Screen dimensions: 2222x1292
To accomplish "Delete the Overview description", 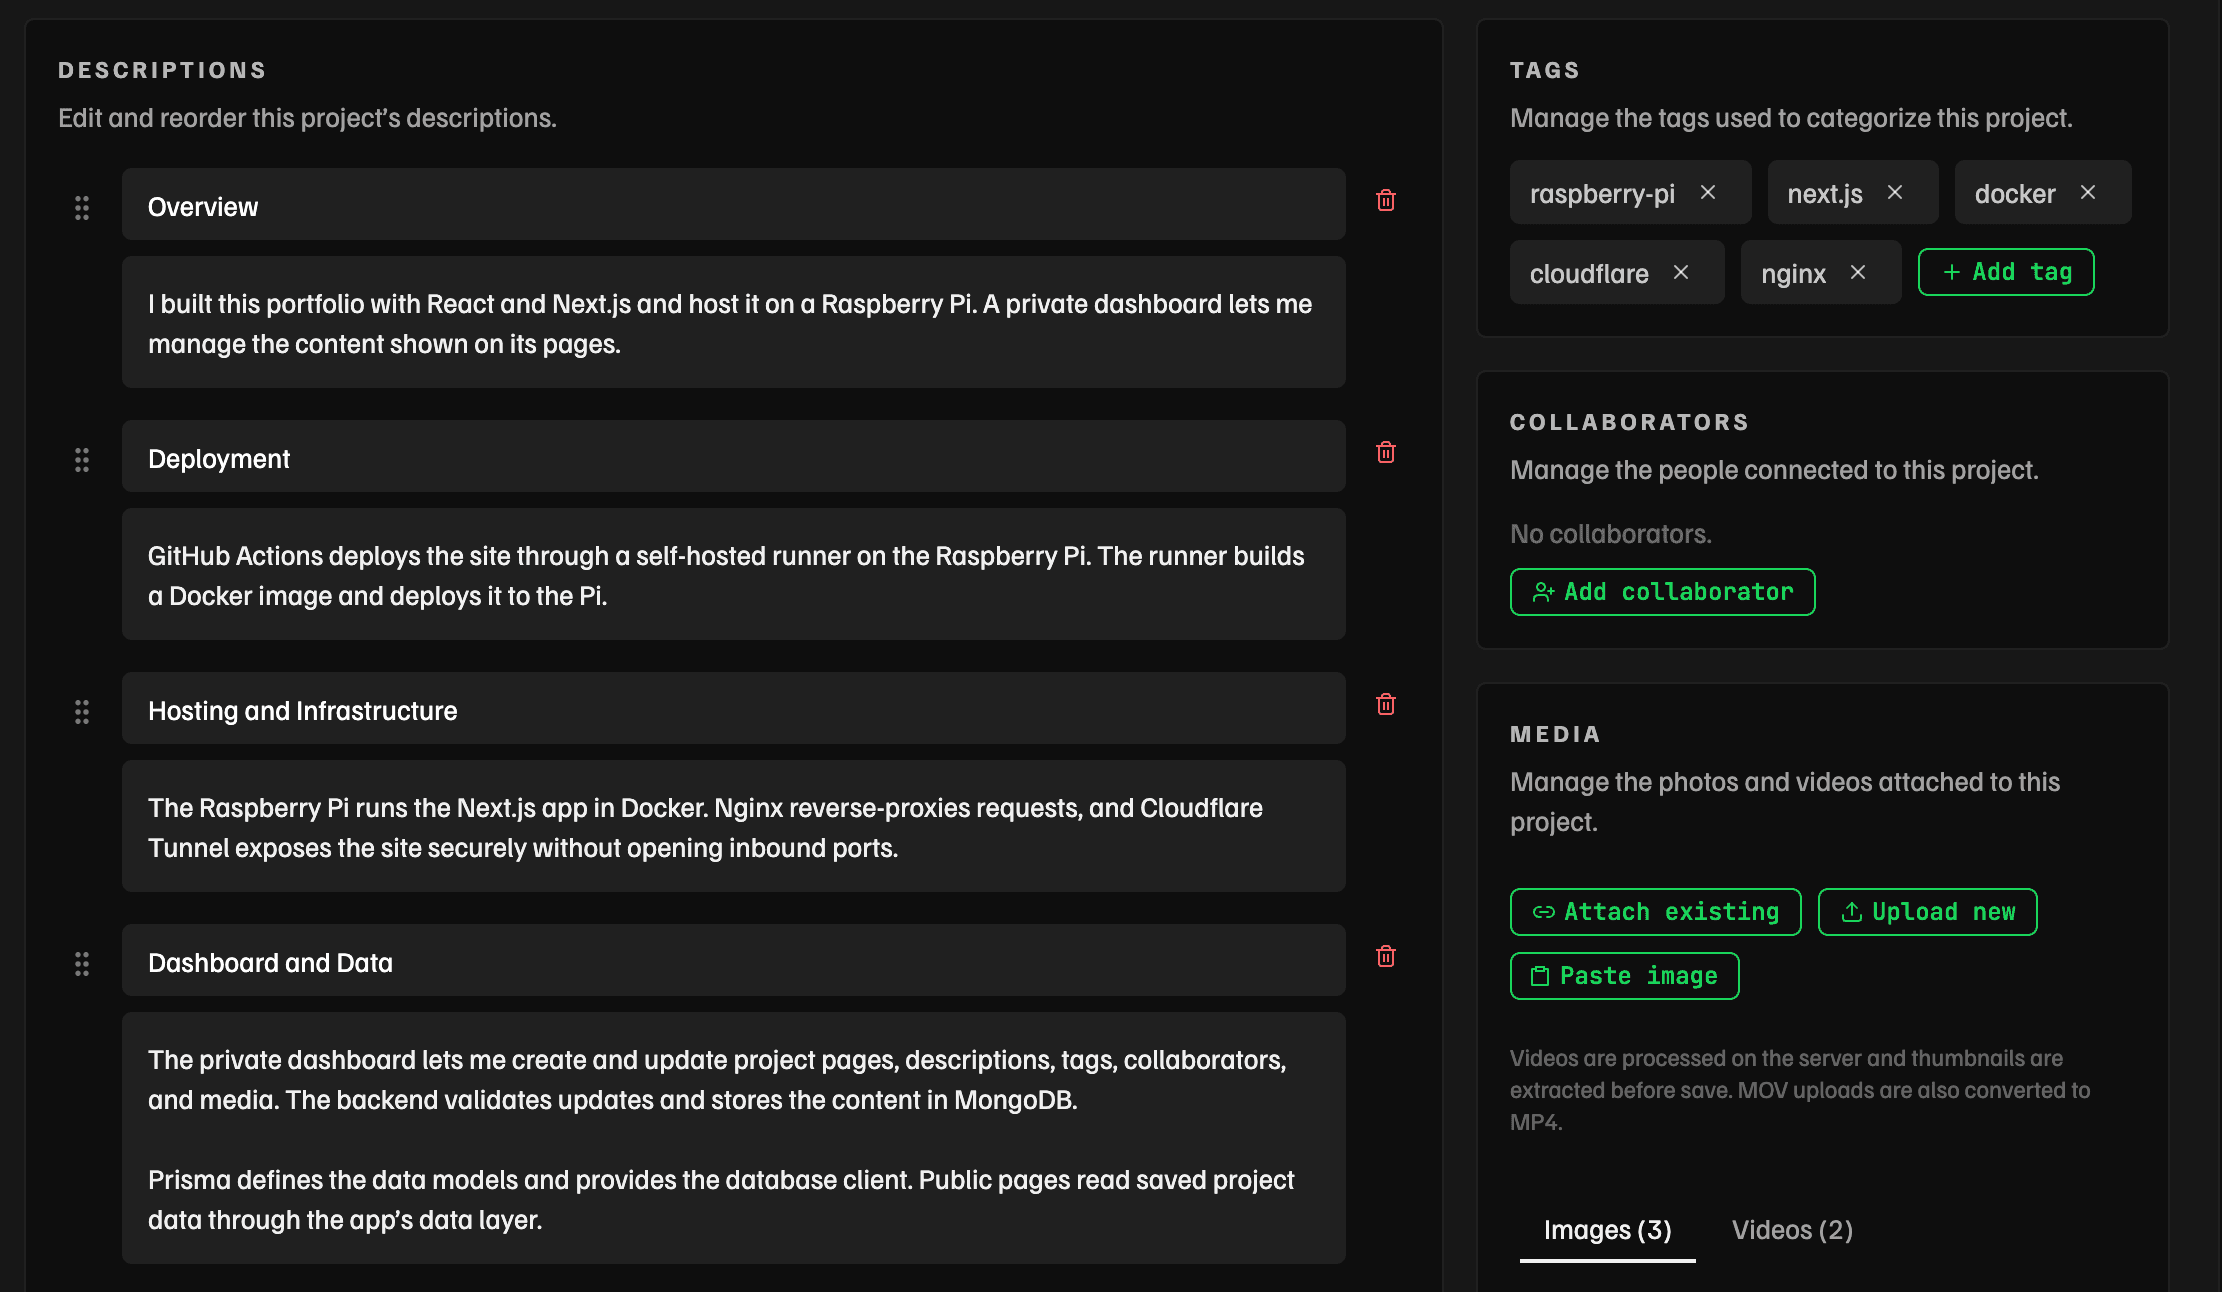I will [x=1386, y=200].
